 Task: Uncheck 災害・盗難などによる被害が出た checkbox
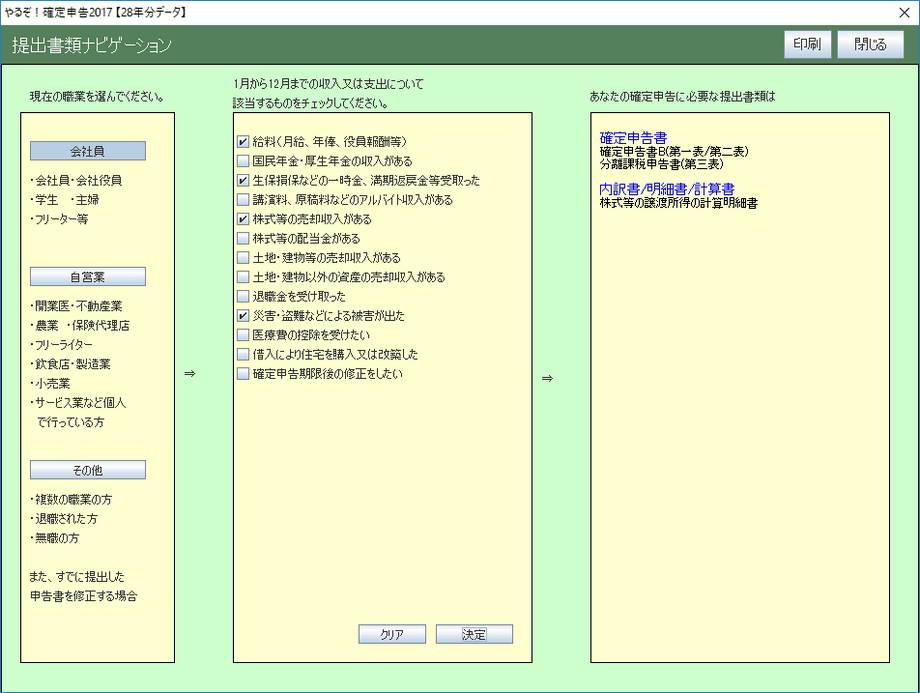tap(243, 316)
